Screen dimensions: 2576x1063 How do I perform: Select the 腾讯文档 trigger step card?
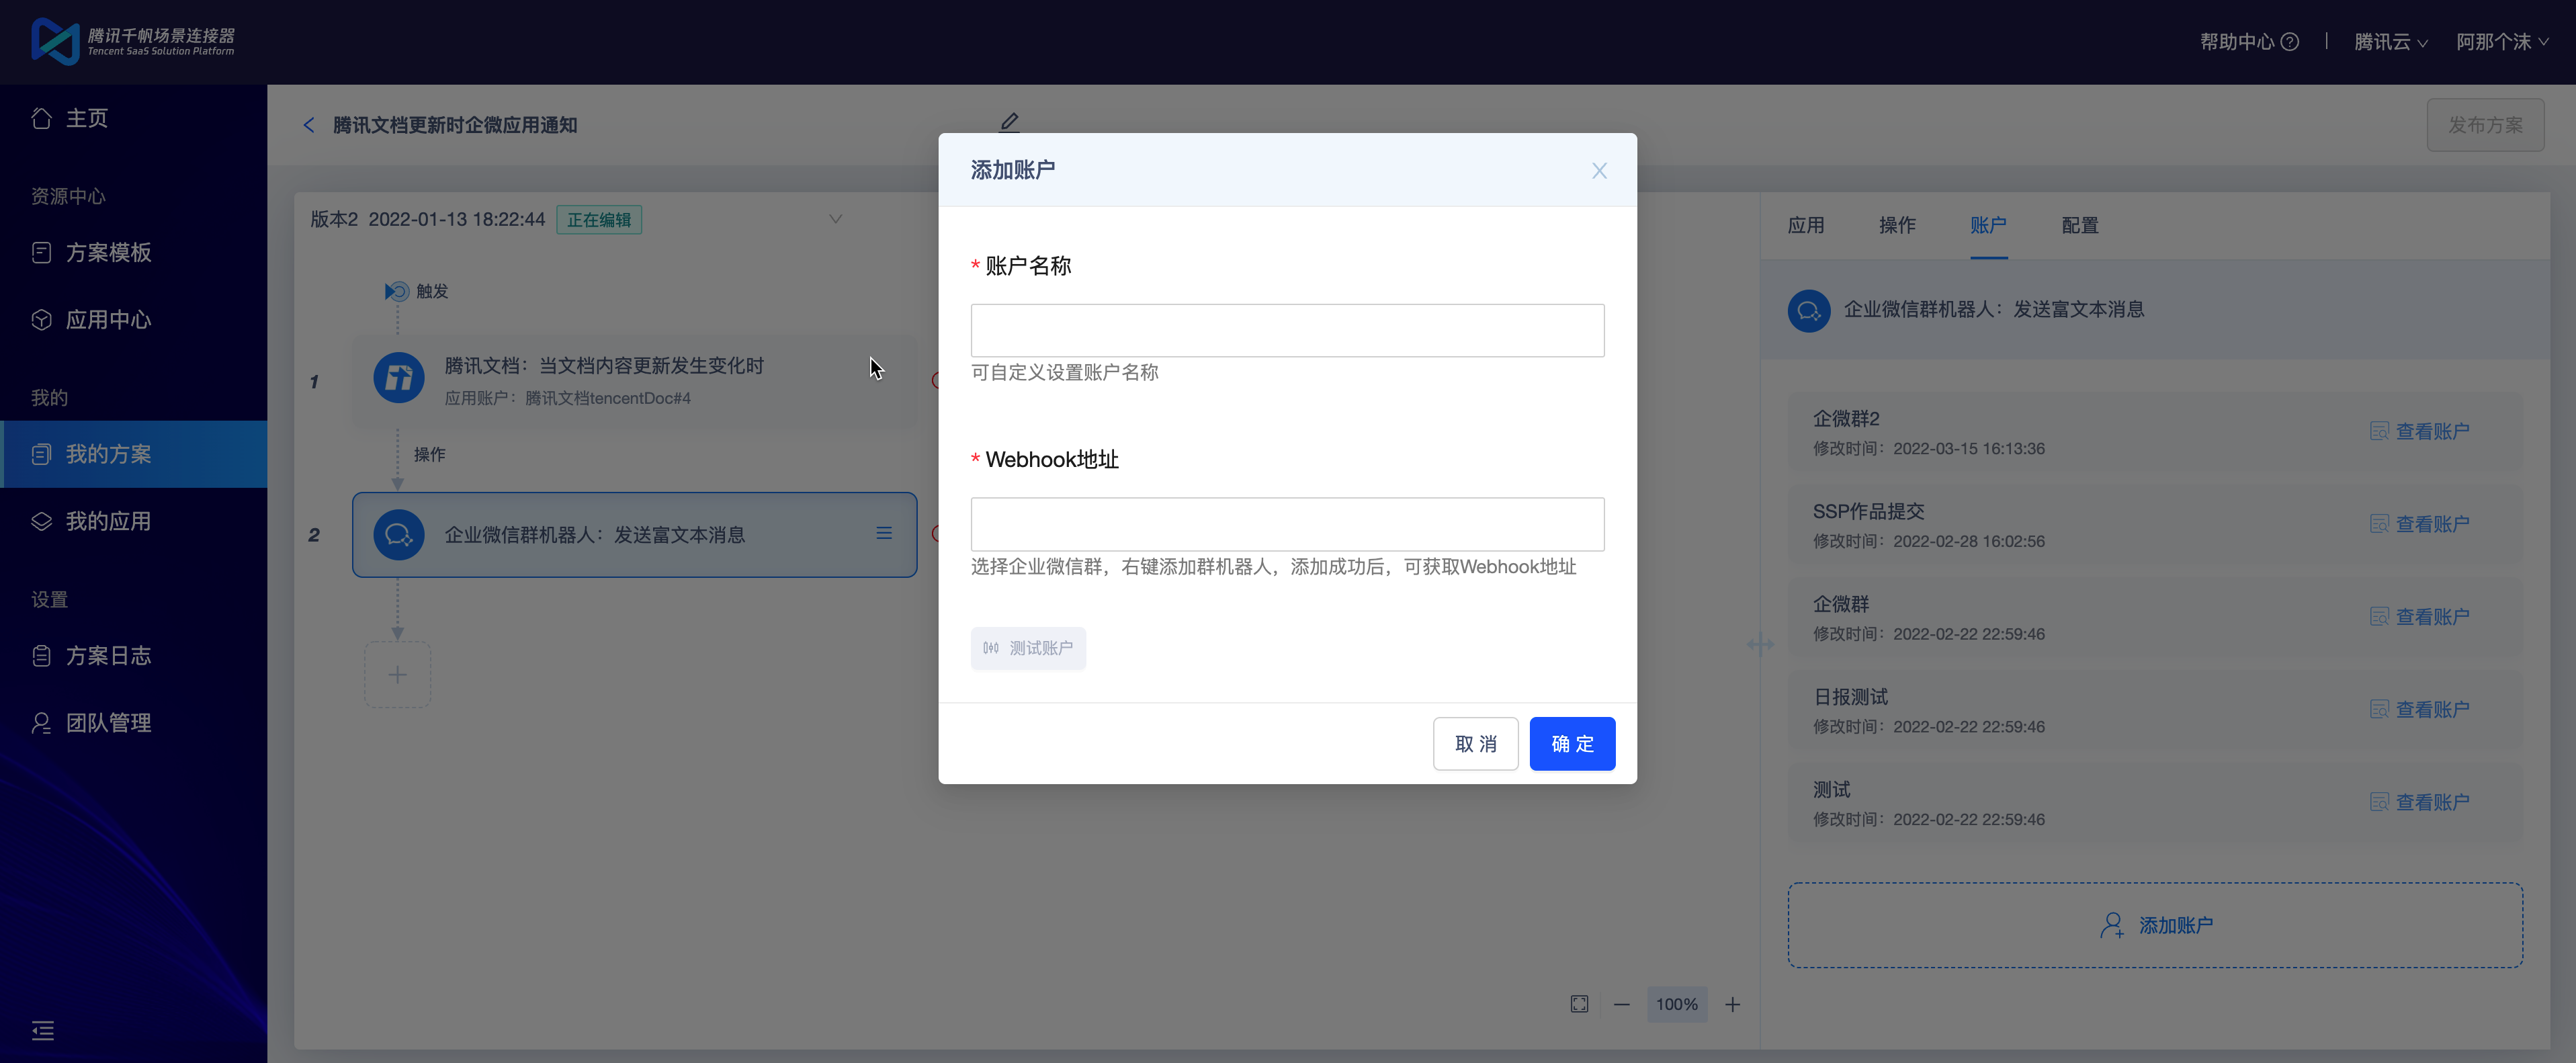(x=634, y=381)
